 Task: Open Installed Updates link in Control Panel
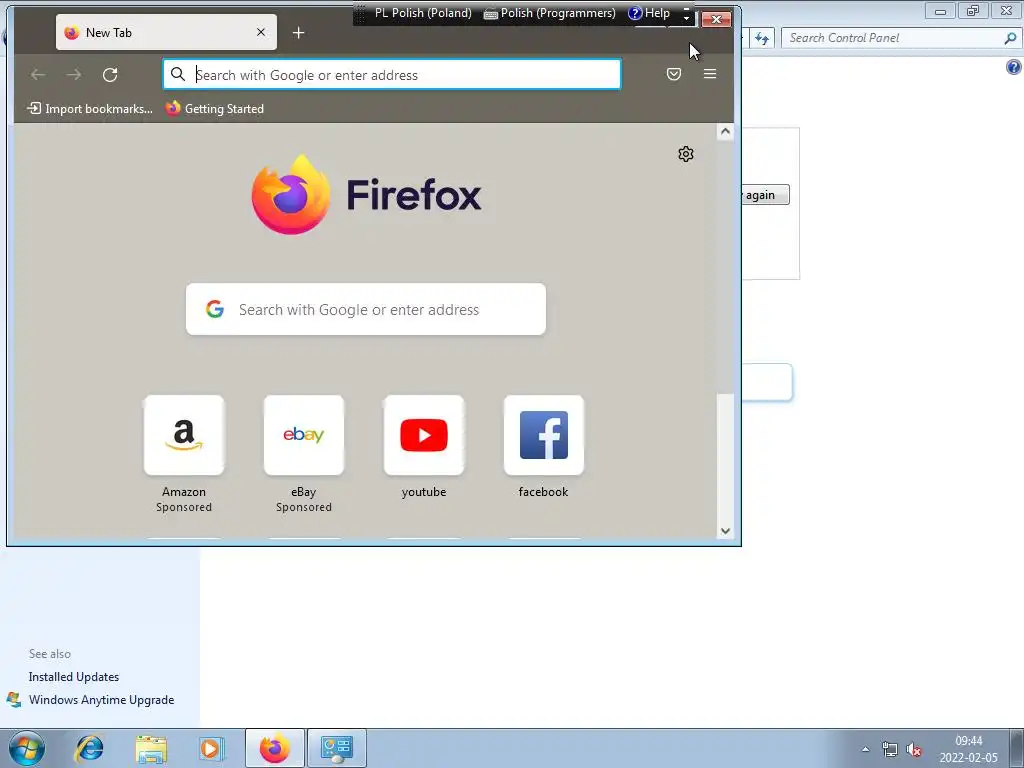pos(74,677)
